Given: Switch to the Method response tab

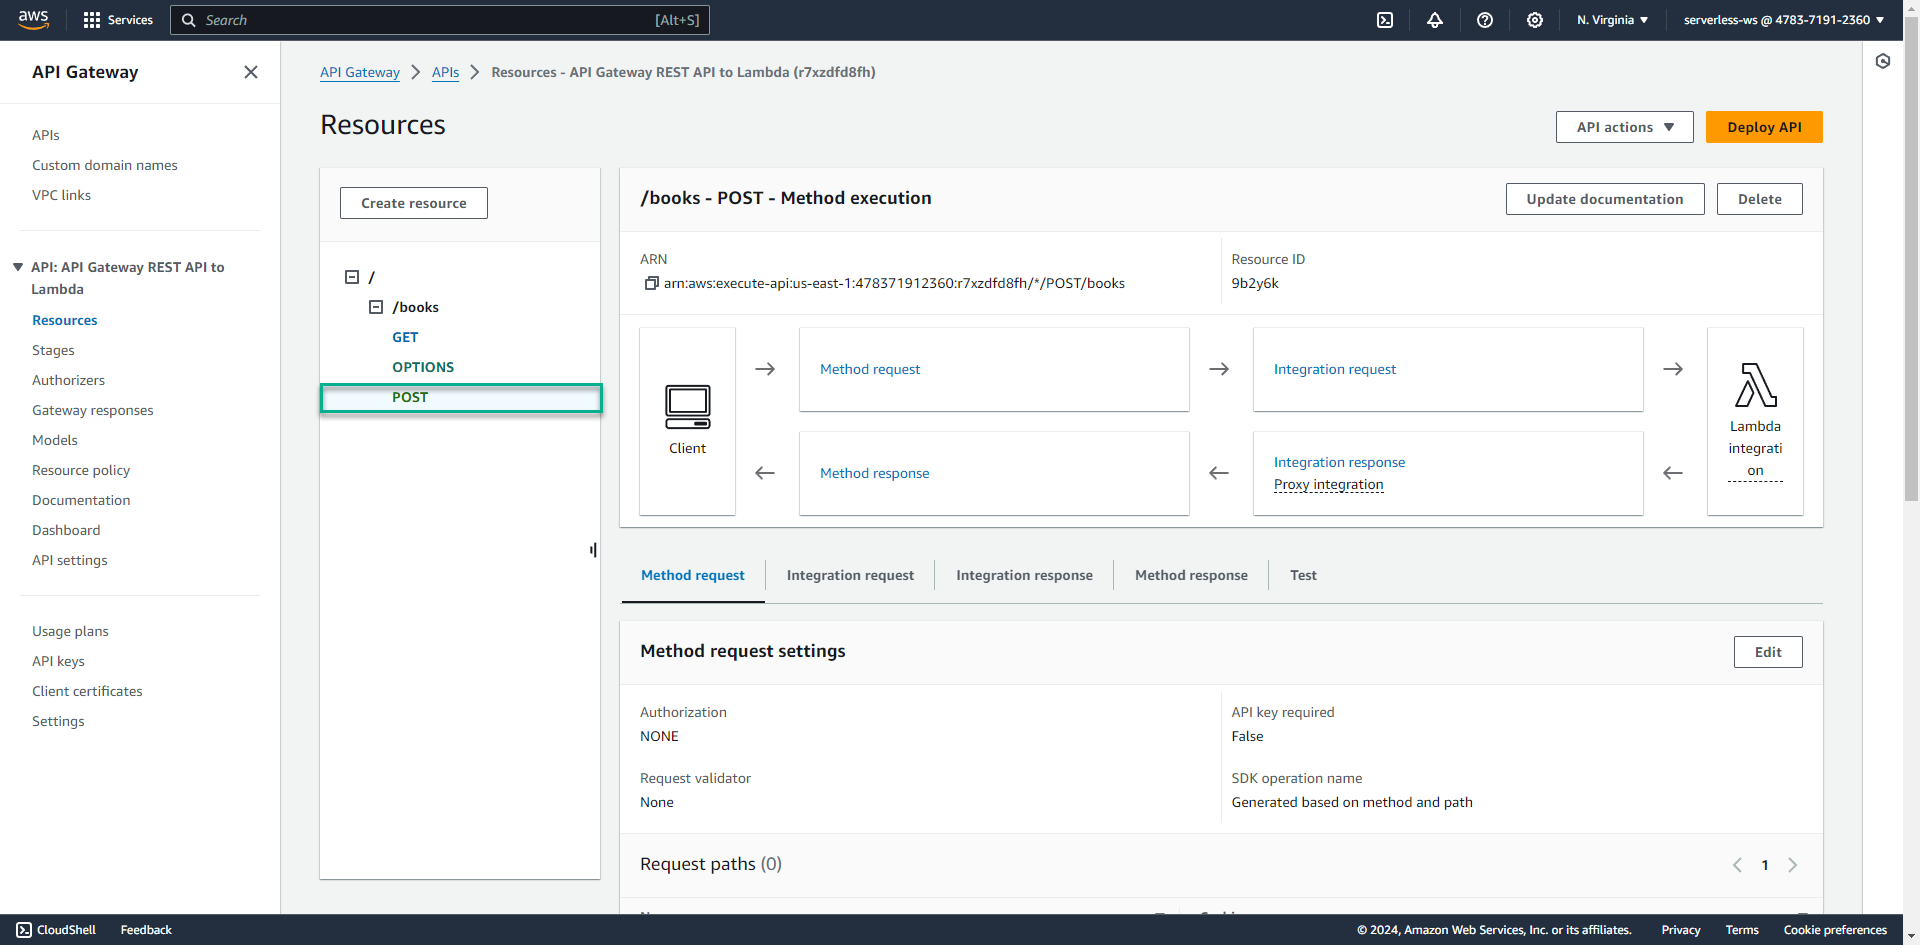Looking at the screenshot, I should coord(1191,575).
